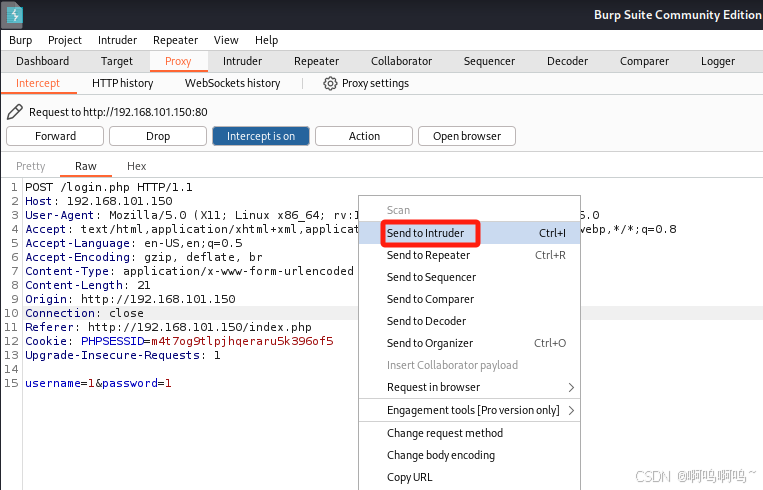Click the Action button
763x490 pixels.
point(364,136)
